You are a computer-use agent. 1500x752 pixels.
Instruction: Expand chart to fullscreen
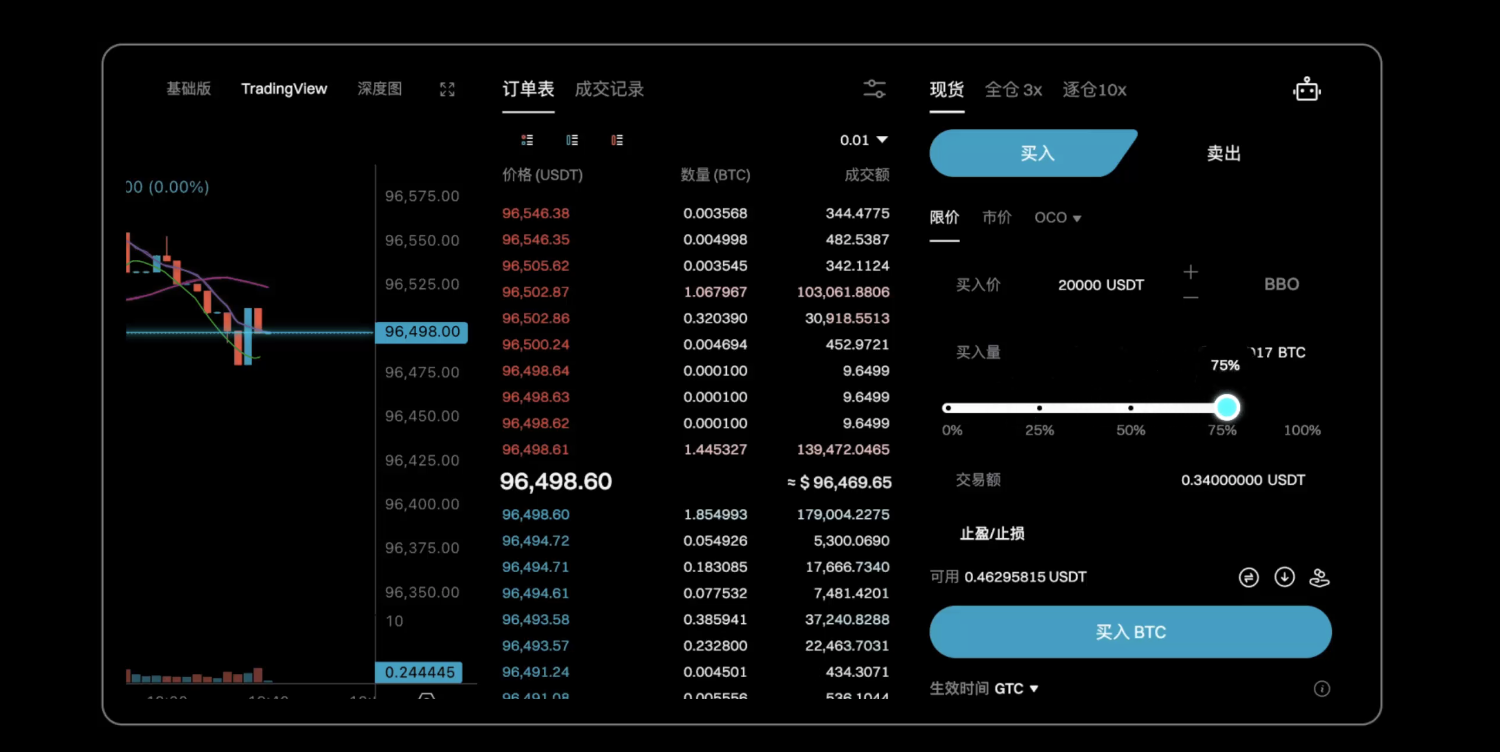pos(447,89)
